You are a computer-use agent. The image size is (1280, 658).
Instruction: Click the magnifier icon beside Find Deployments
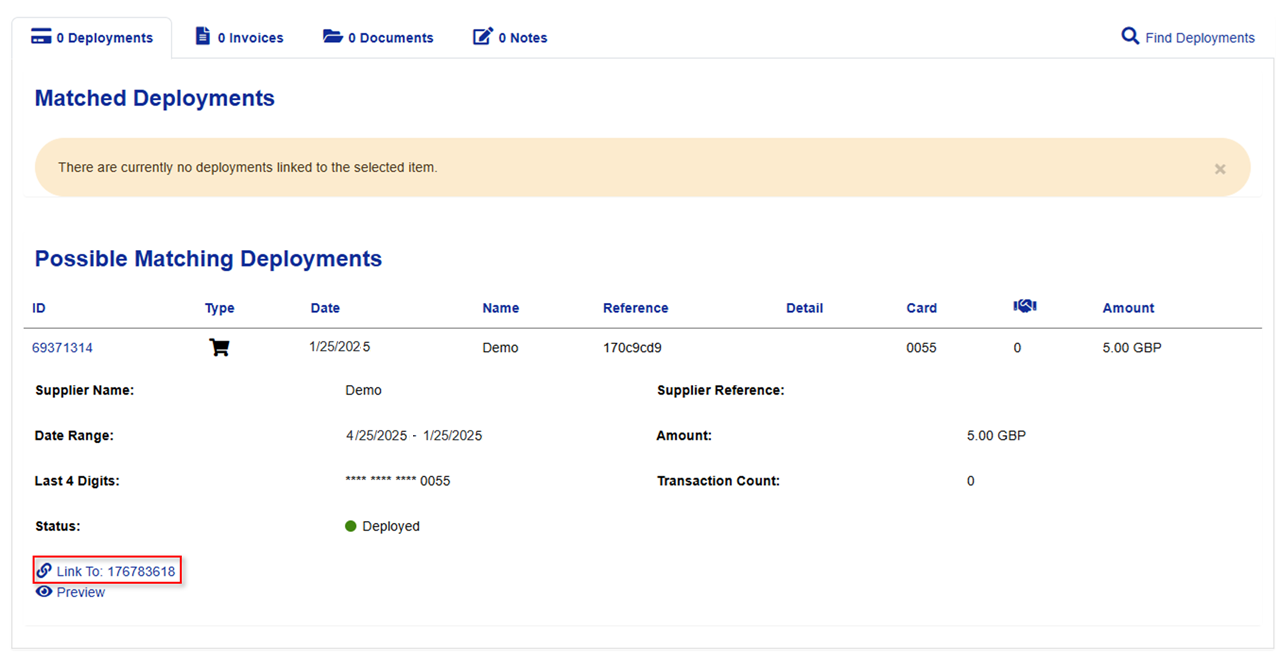click(x=1130, y=36)
